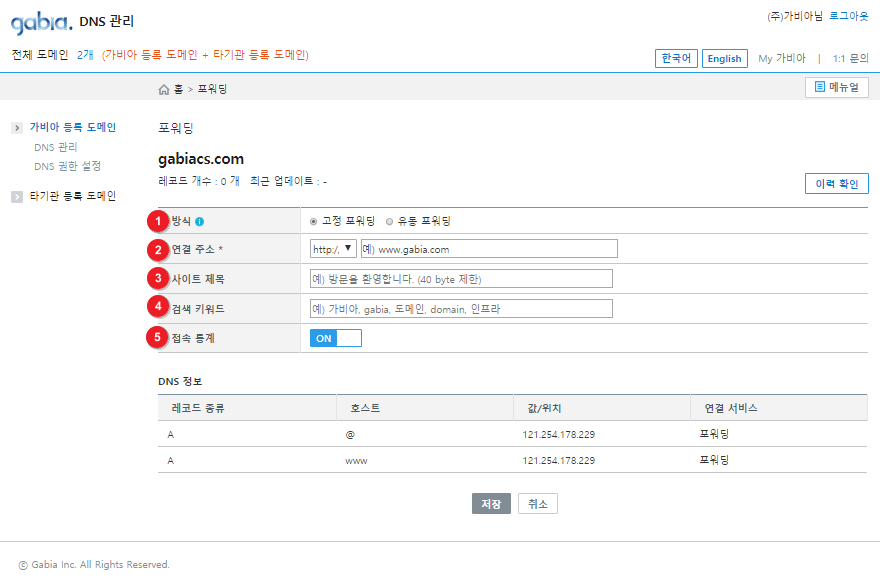The image size is (880, 585).
Task: Click the home icon in breadcrumb
Action: coord(164,89)
